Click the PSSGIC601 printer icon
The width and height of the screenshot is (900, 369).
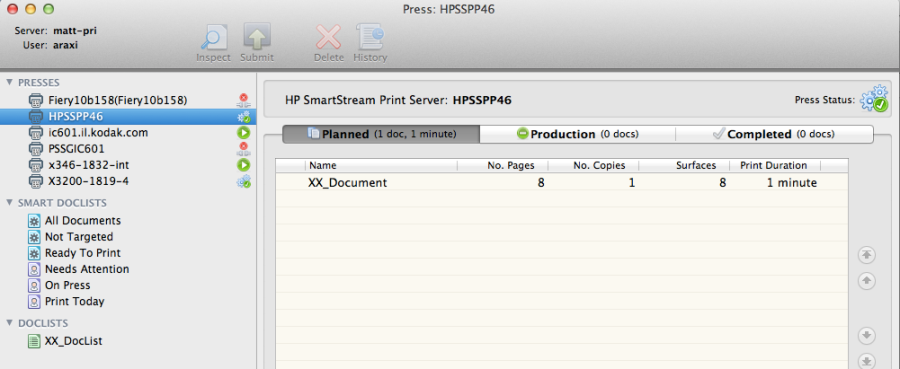(36, 149)
